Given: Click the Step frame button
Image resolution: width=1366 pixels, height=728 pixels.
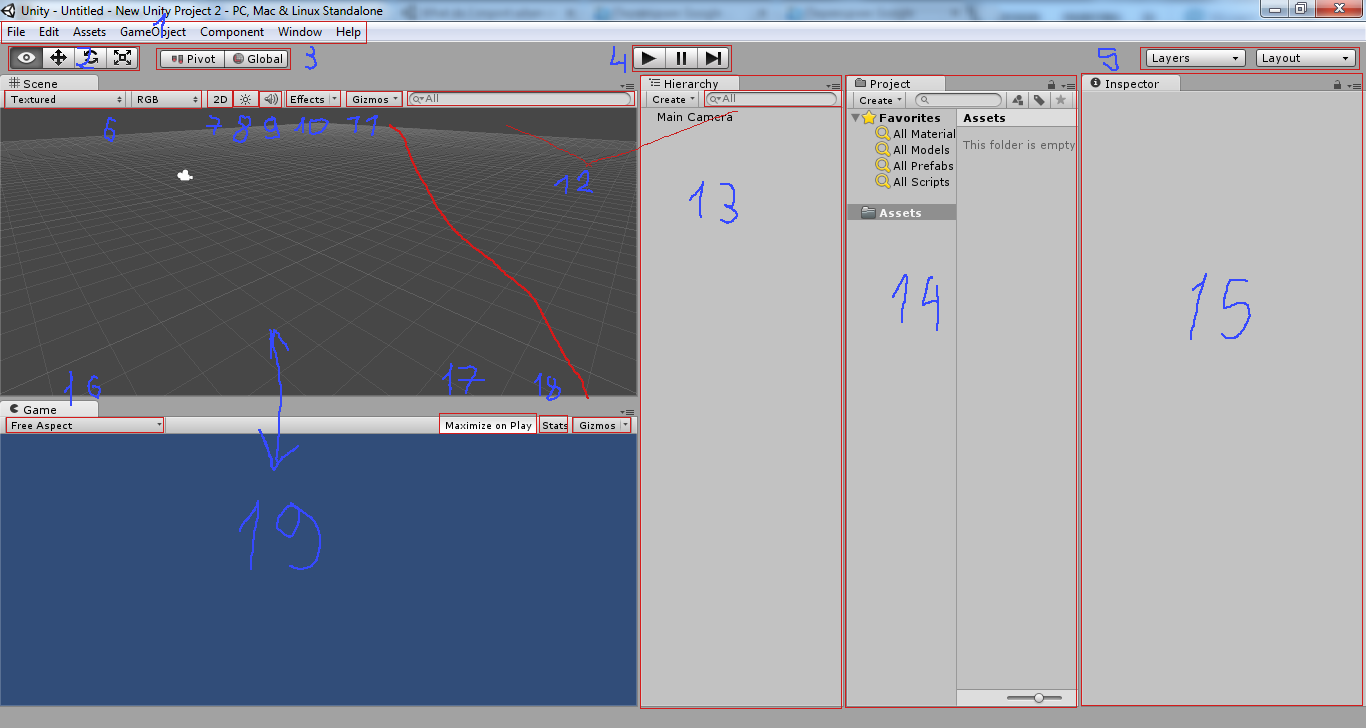Looking at the screenshot, I should [x=713, y=58].
